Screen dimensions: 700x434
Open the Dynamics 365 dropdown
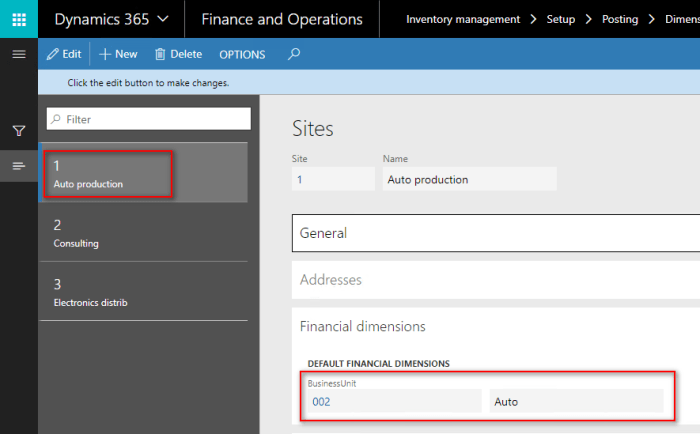[111, 19]
